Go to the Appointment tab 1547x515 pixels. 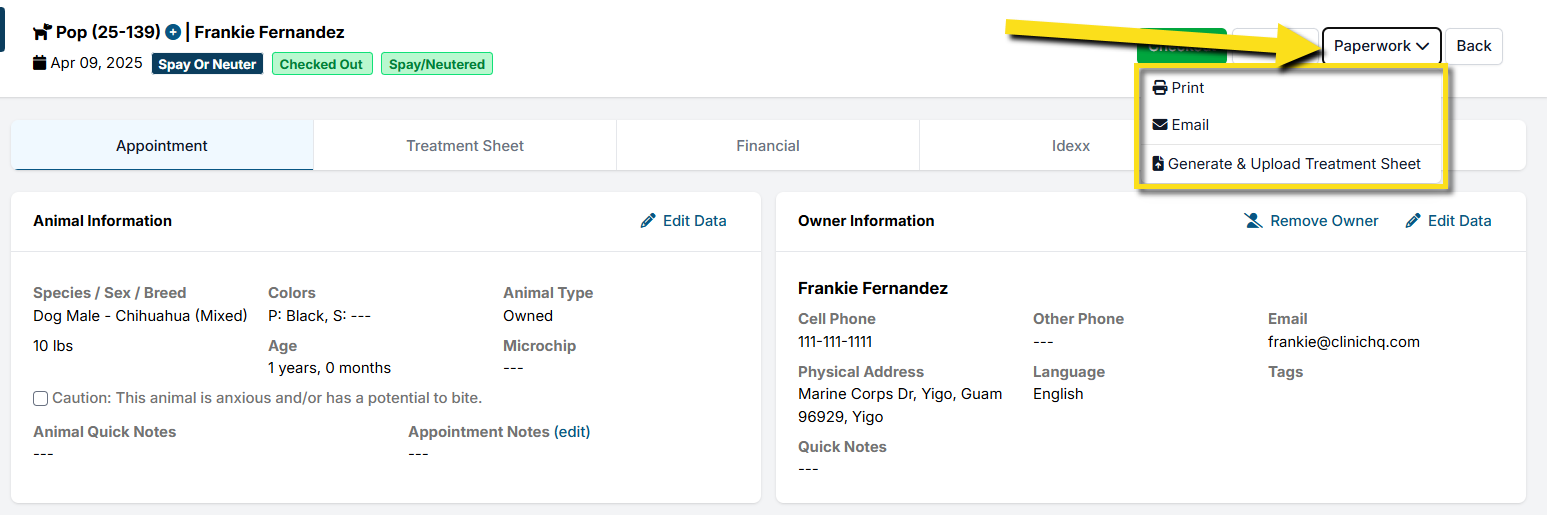pos(162,146)
